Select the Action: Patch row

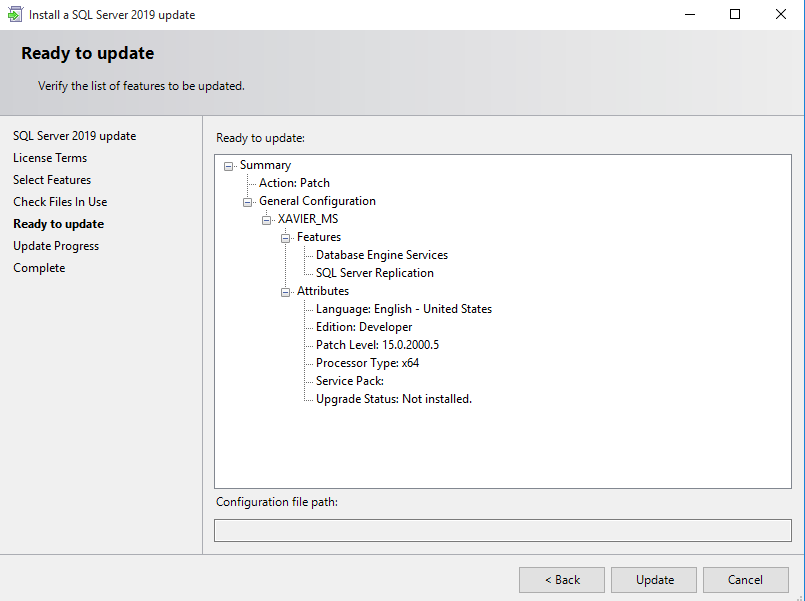click(x=294, y=183)
